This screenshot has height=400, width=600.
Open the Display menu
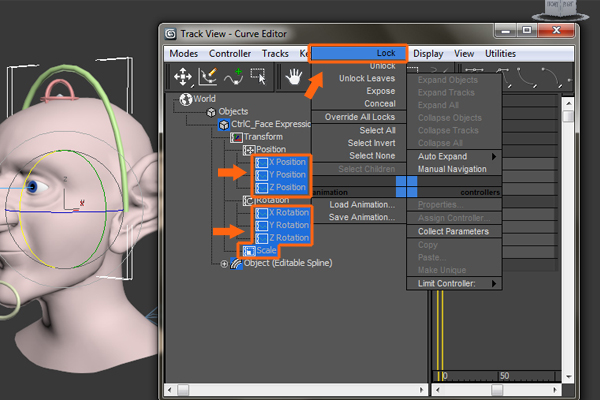click(428, 54)
